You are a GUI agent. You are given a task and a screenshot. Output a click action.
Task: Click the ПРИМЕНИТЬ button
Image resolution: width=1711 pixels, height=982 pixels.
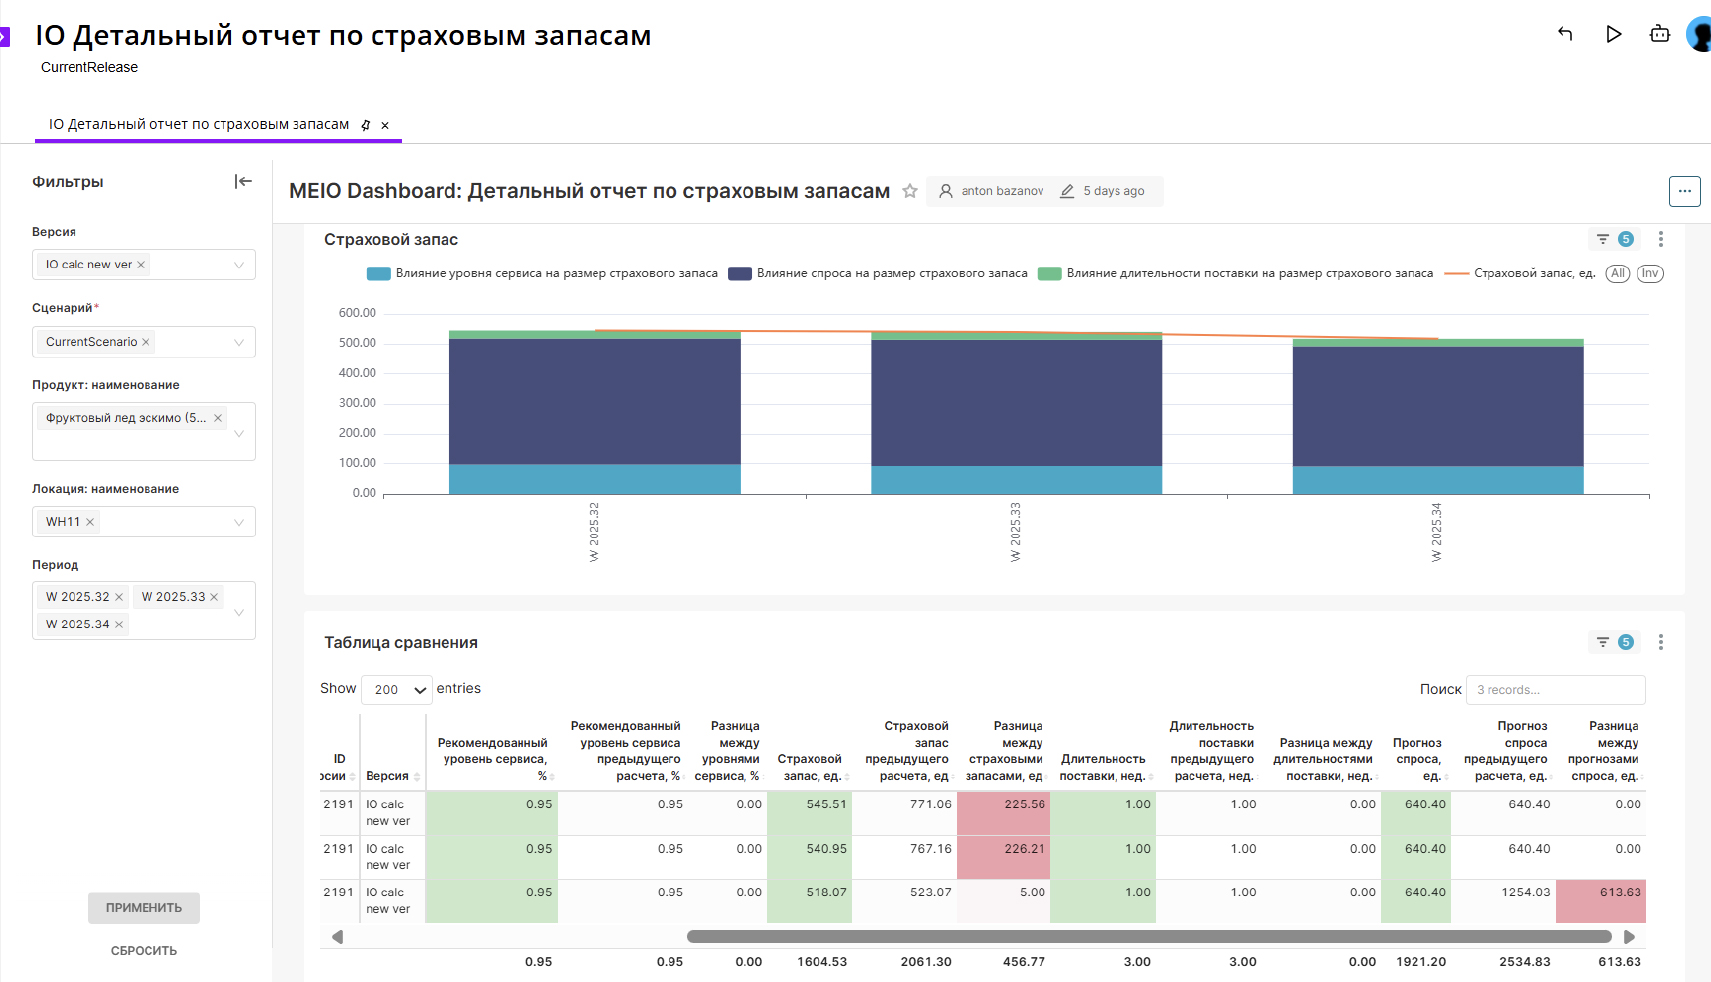[144, 908]
